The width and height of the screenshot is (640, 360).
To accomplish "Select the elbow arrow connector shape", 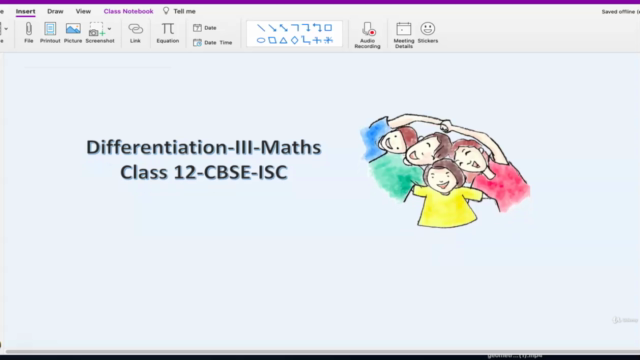I will tap(306, 28).
